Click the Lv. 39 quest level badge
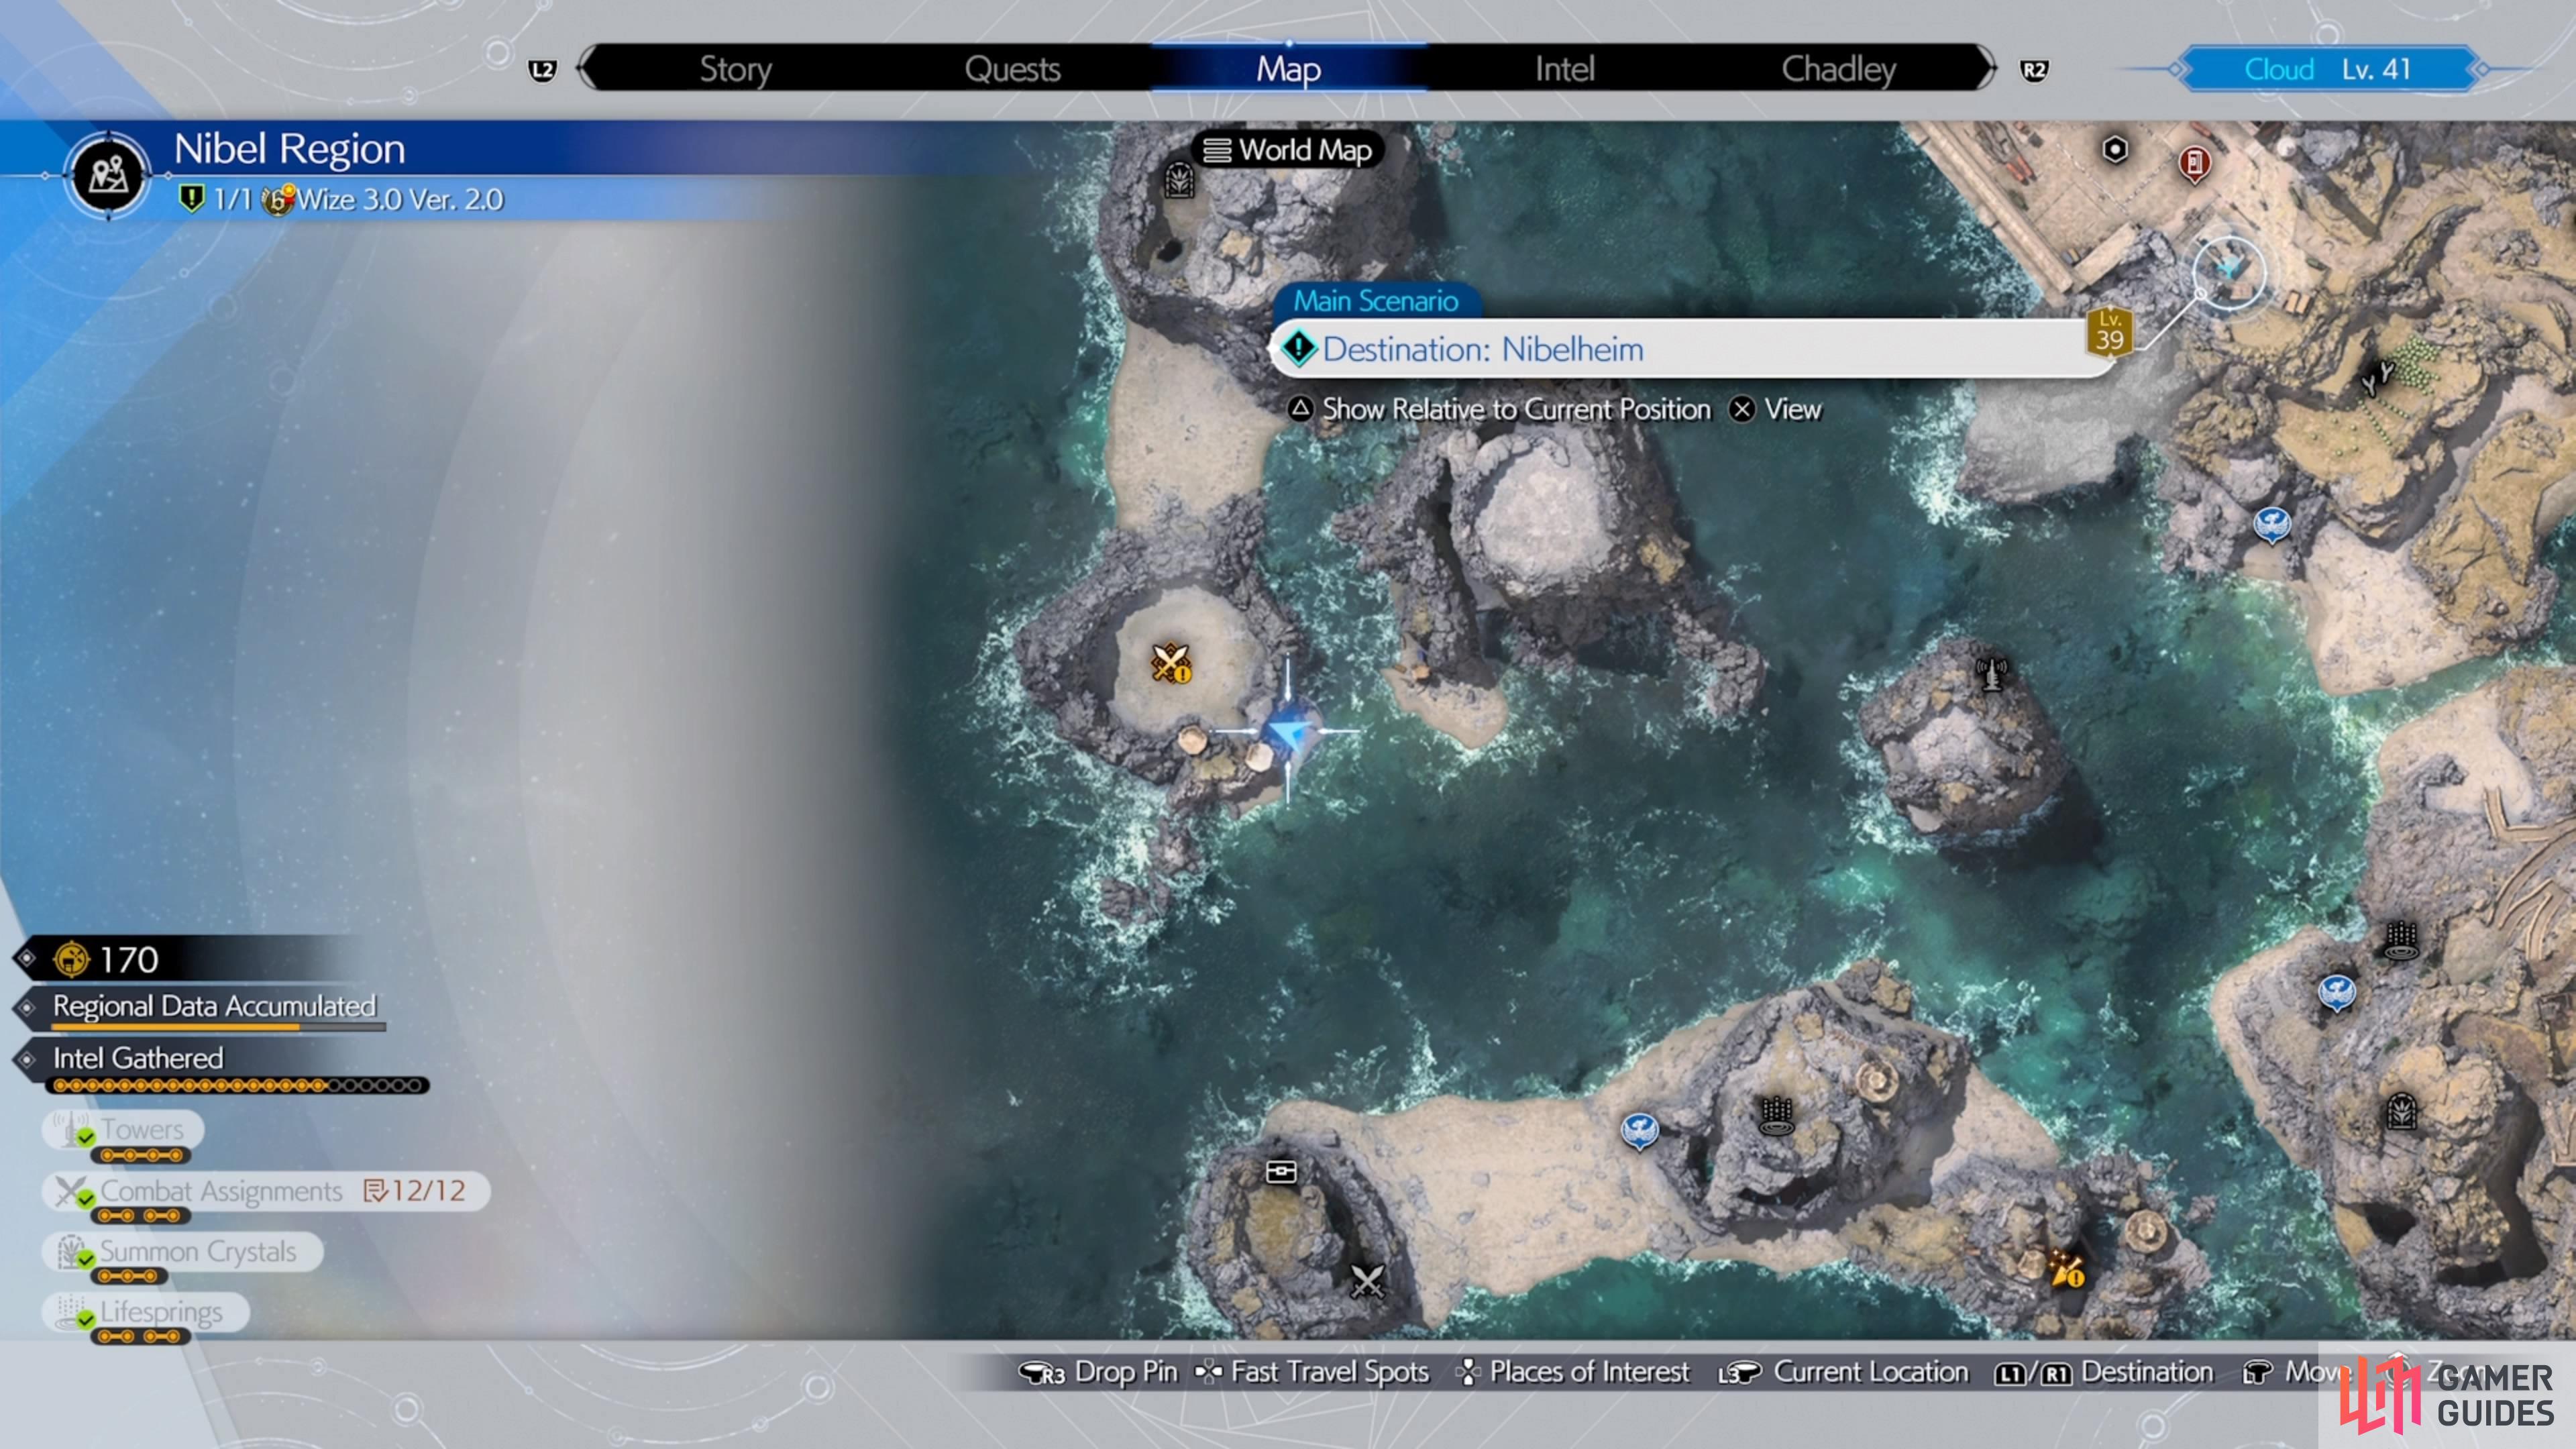Viewport: 2576px width, 1449px height. tap(2109, 332)
